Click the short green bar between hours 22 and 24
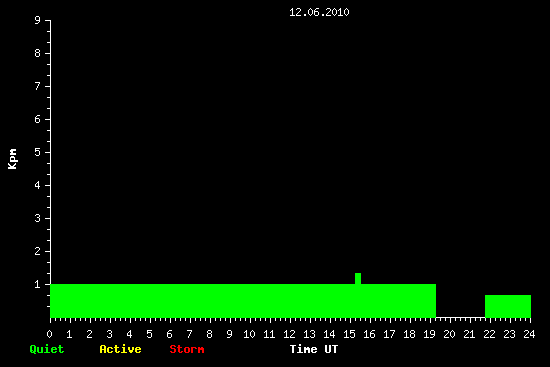The width and height of the screenshot is (550, 367). [508, 306]
